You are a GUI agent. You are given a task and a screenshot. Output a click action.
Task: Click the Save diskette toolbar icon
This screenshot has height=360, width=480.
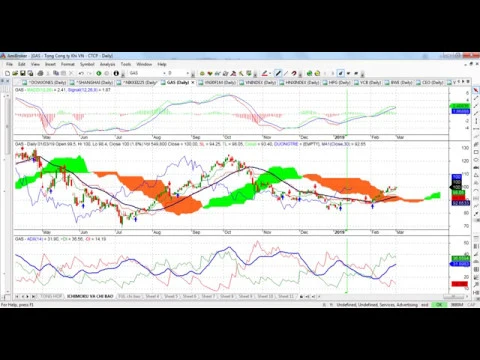point(23,73)
